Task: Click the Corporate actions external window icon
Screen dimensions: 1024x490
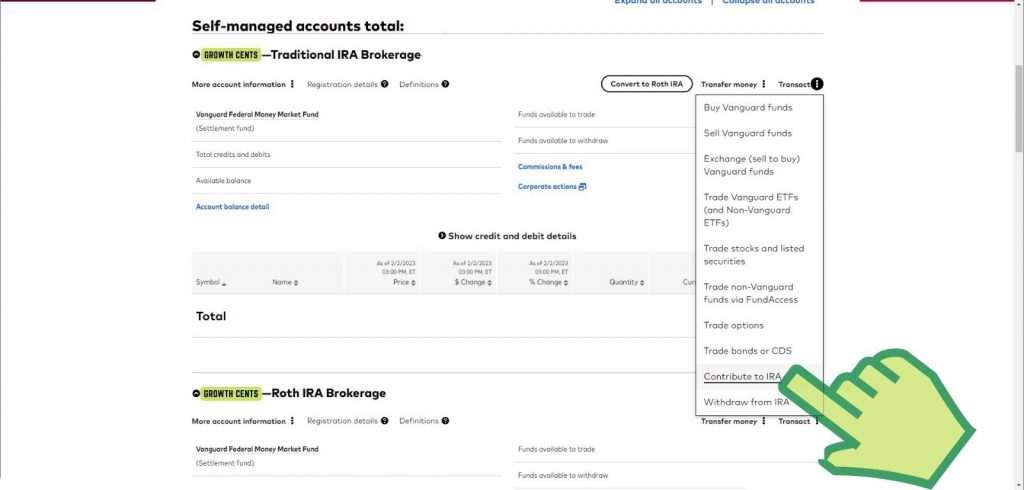Action: [x=583, y=187]
